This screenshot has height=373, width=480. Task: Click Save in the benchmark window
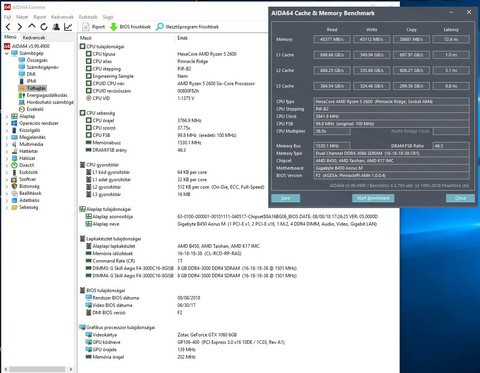pos(286,198)
